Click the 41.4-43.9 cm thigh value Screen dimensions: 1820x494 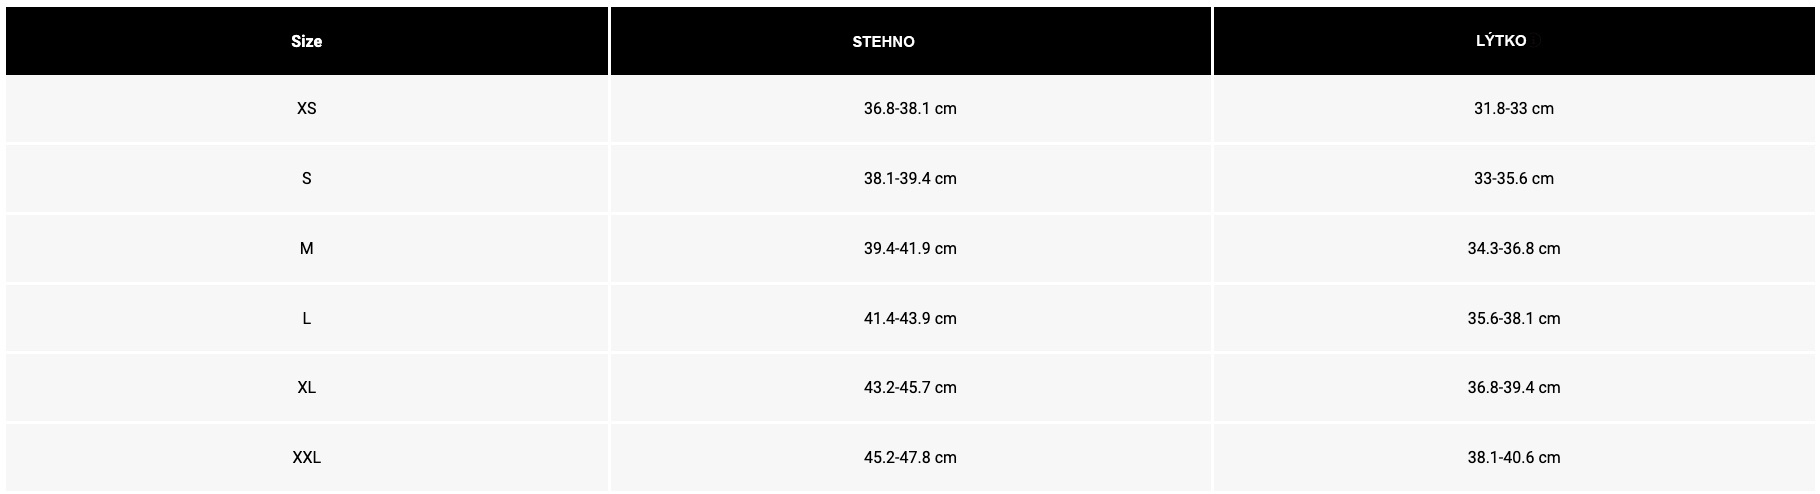pyautogui.click(x=911, y=319)
